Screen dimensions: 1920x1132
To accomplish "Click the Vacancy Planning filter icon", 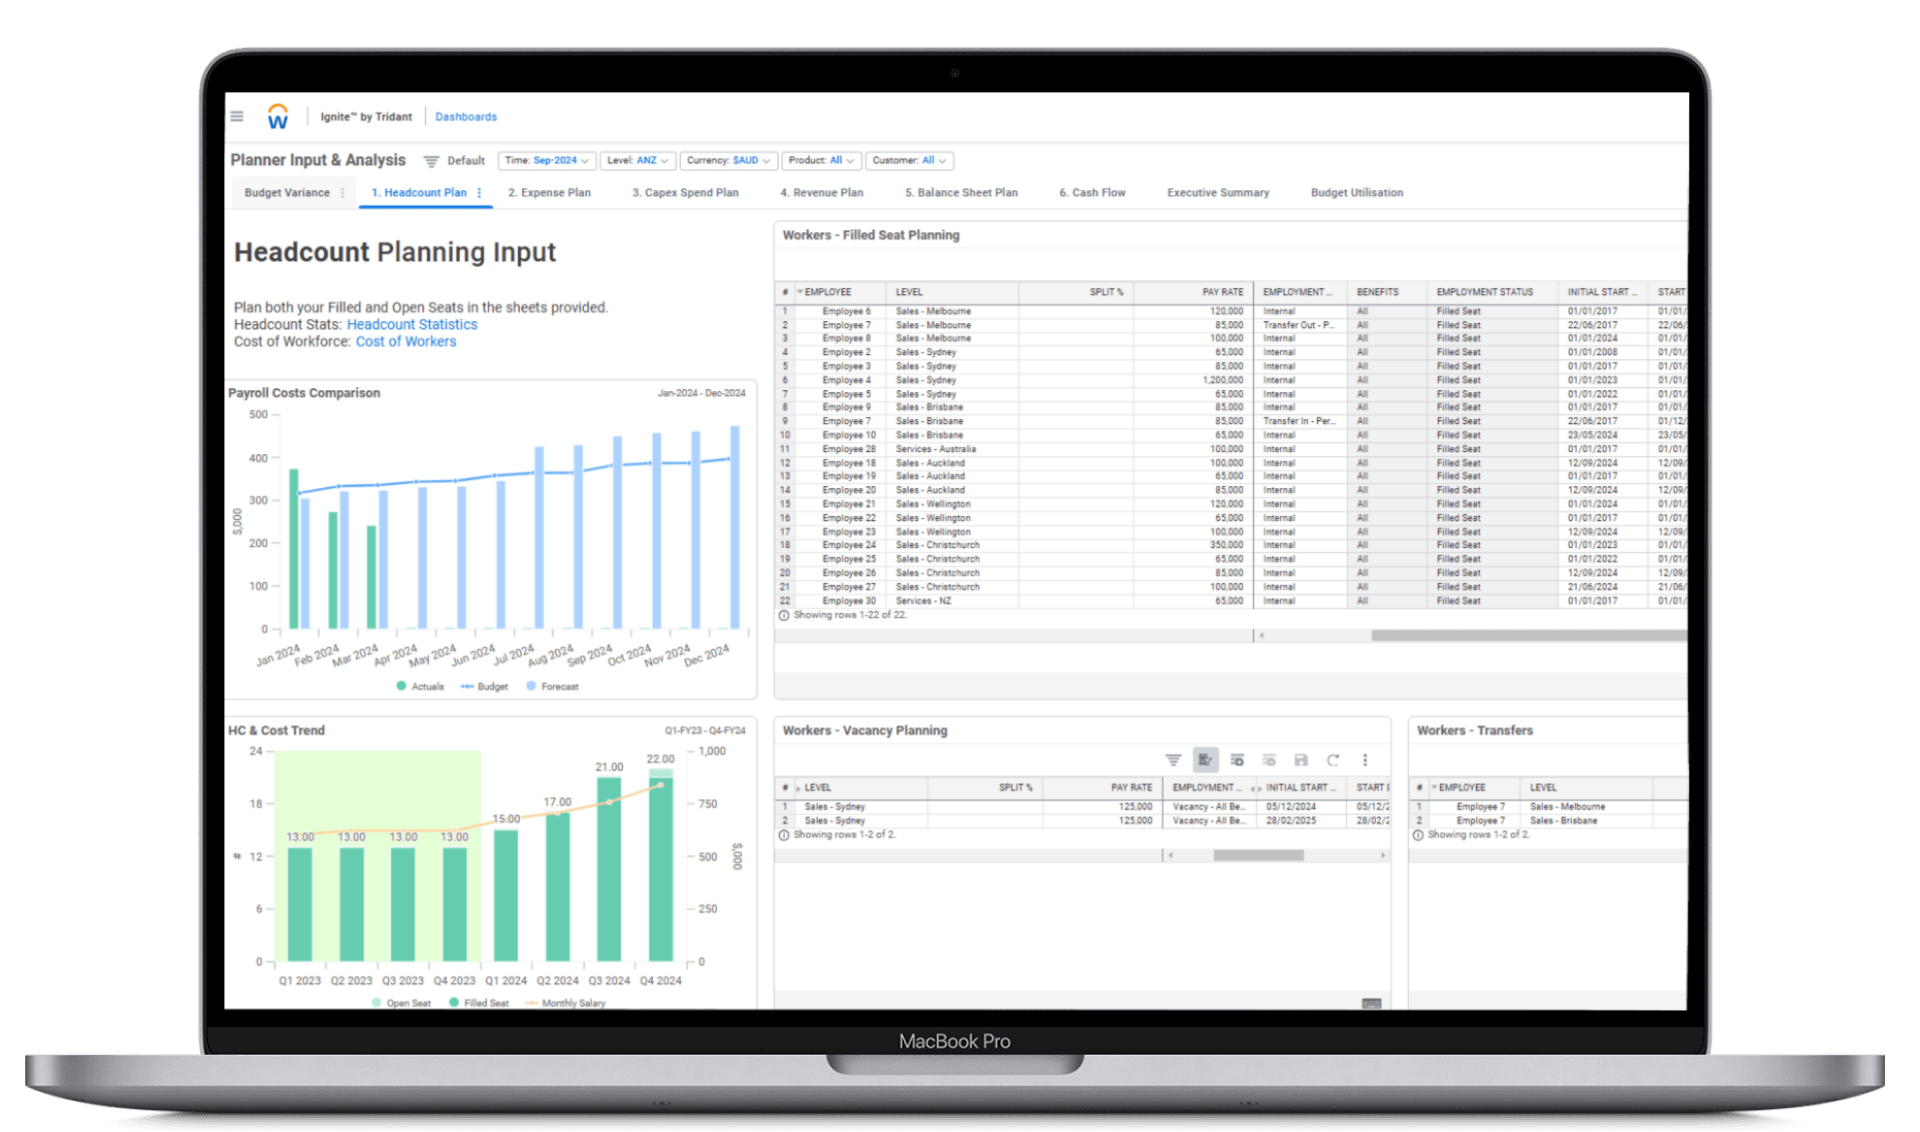I will 1173,760.
